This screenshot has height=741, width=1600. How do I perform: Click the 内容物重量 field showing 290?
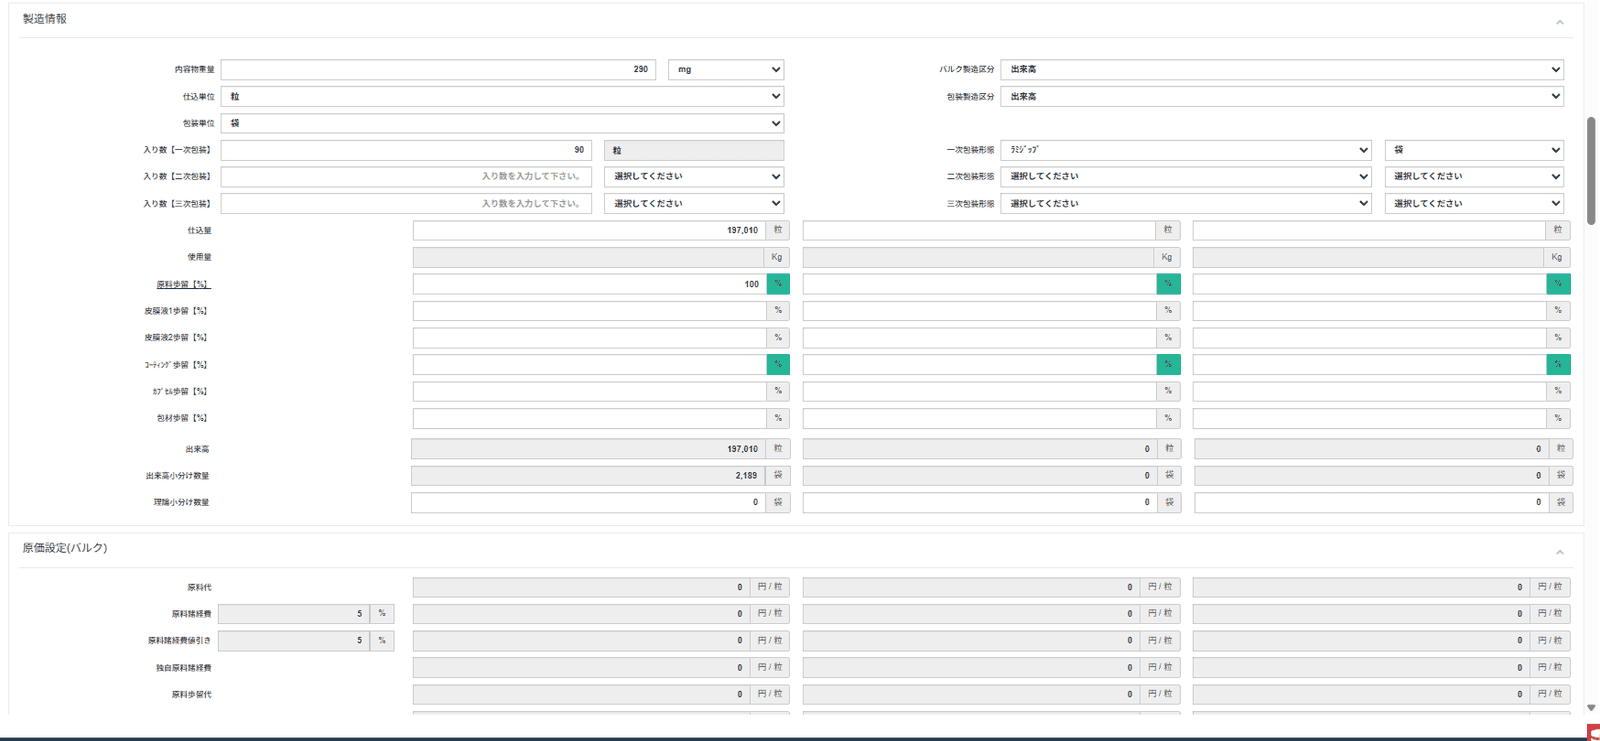pos(438,70)
